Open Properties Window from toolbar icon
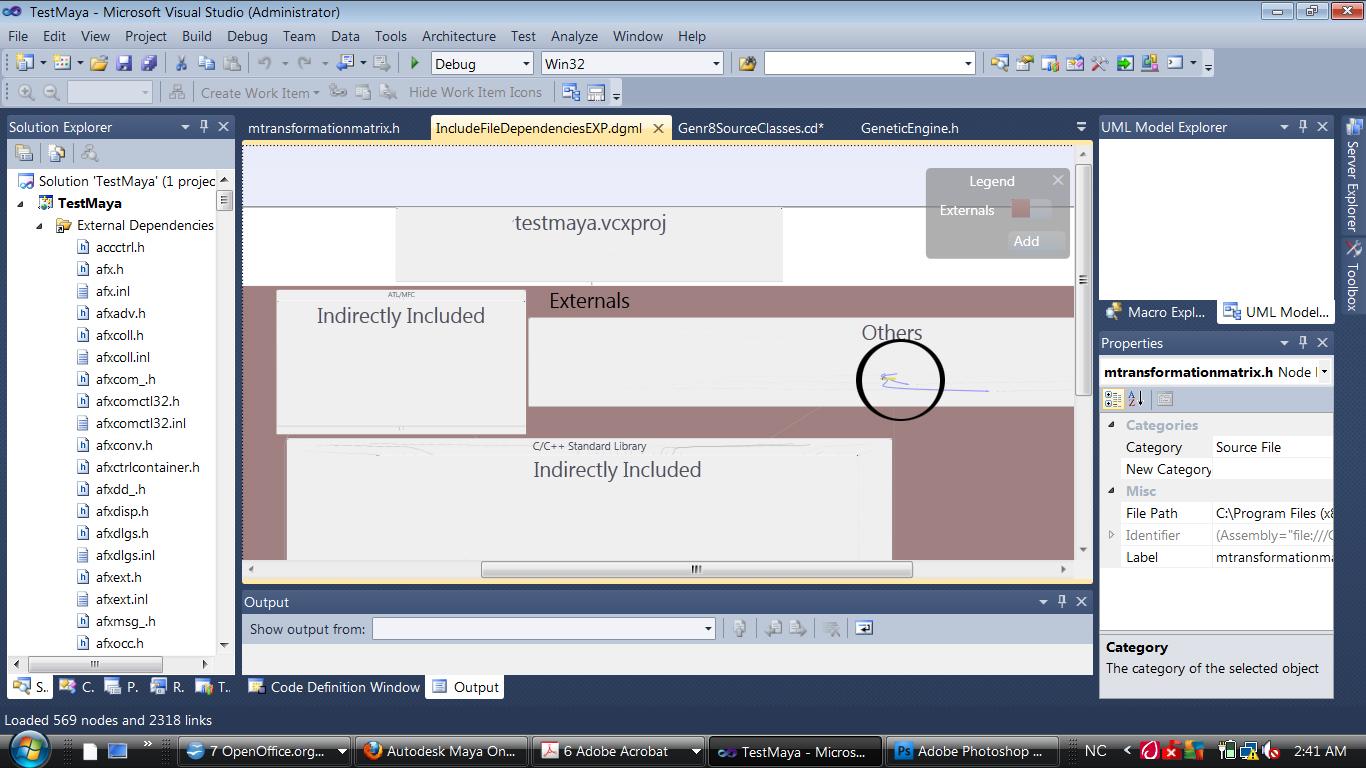This screenshot has height=768, width=1366. (x=1024, y=63)
